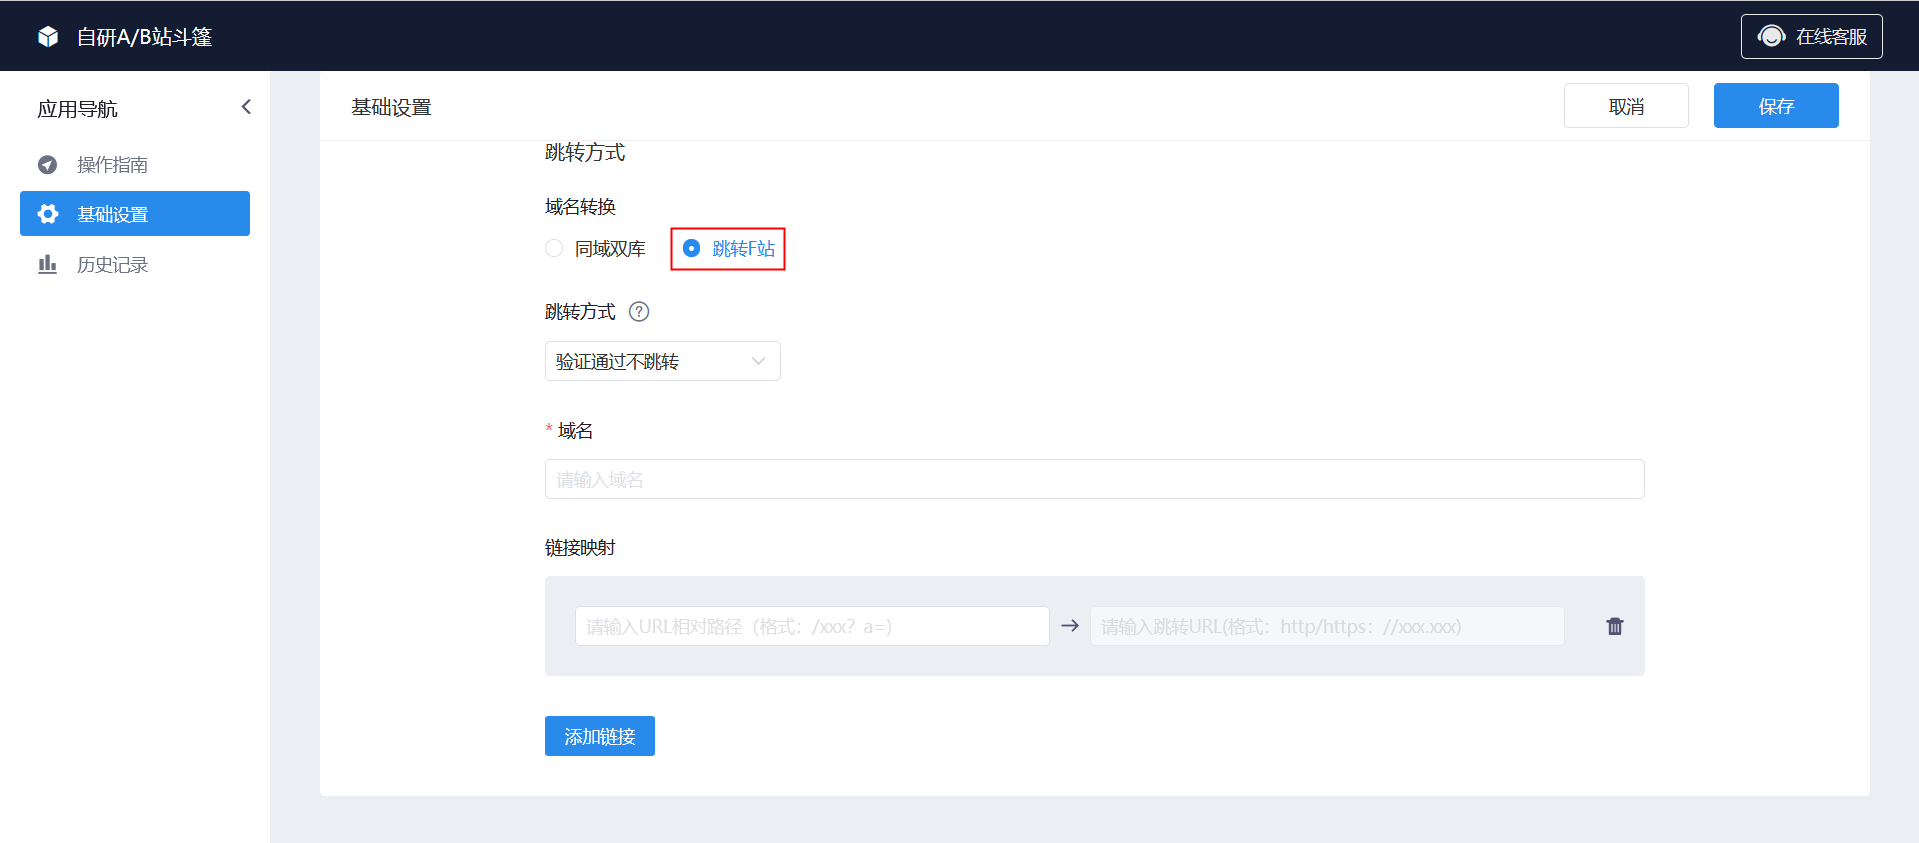1919x843 pixels.
Task: Select the 跳转F站 radio option
Action: pos(729,248)
